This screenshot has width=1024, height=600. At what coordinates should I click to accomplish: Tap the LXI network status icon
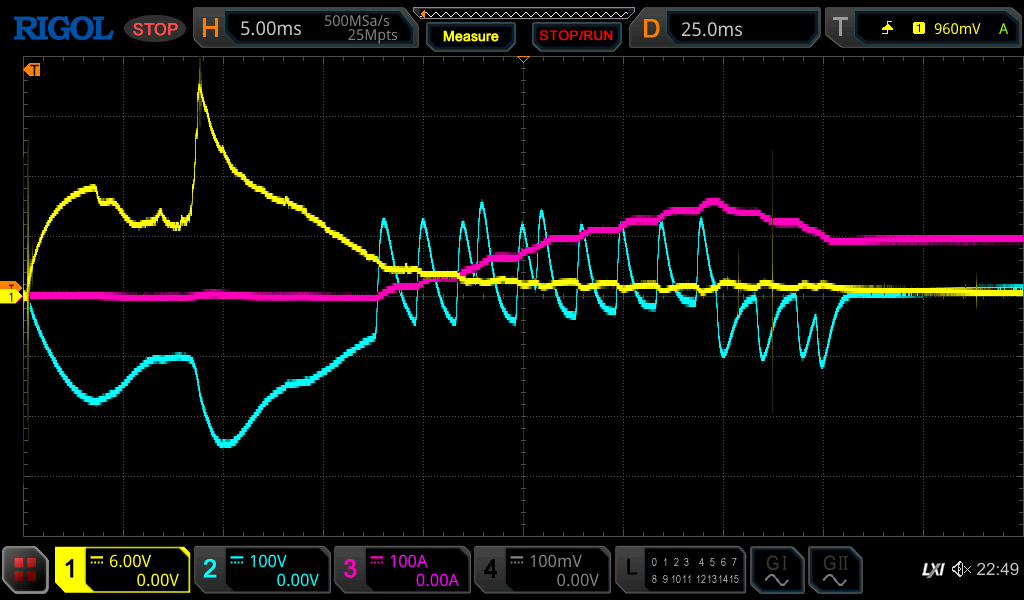click(x=932, y=570)
